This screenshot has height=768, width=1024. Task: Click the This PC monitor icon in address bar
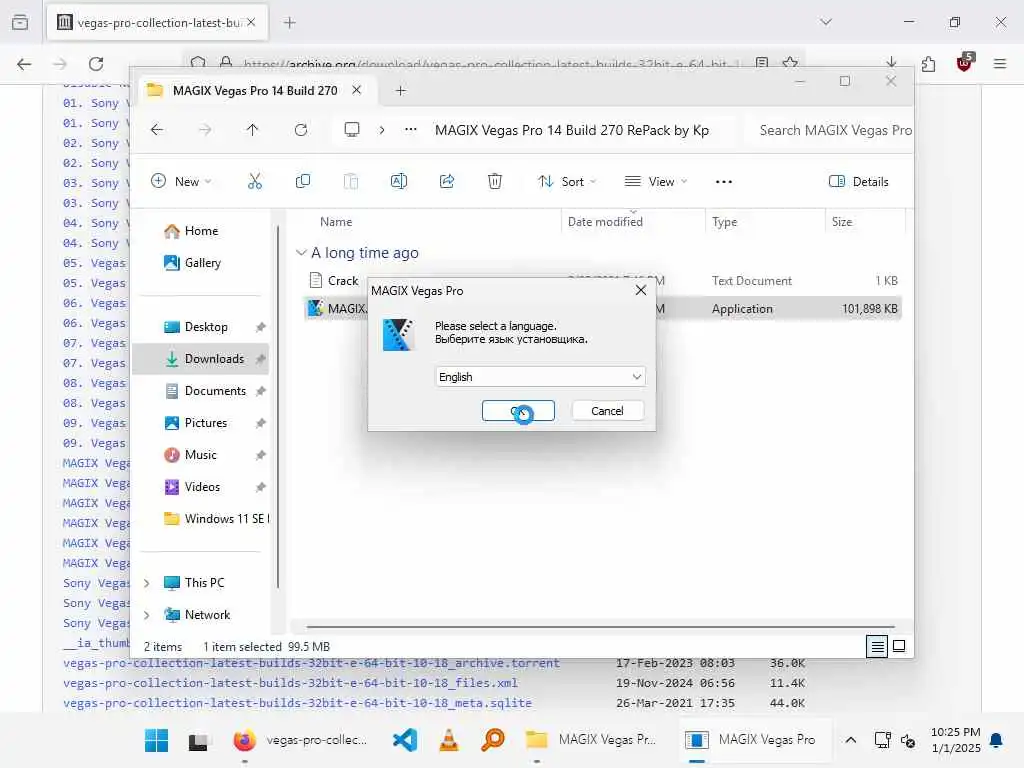click(x=352, y=130)
